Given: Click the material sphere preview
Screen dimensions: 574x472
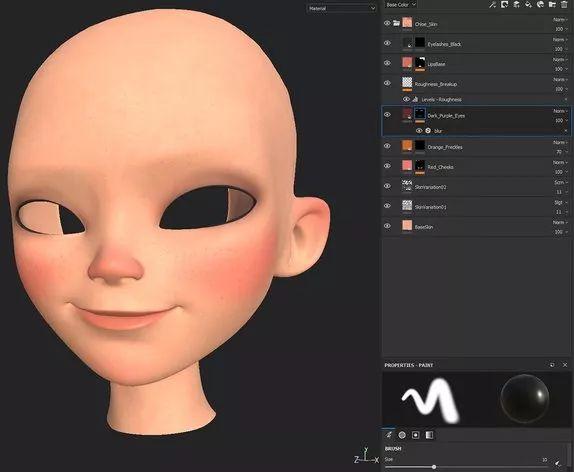Looking at the screenshot, I should click(x=524, y=399).
